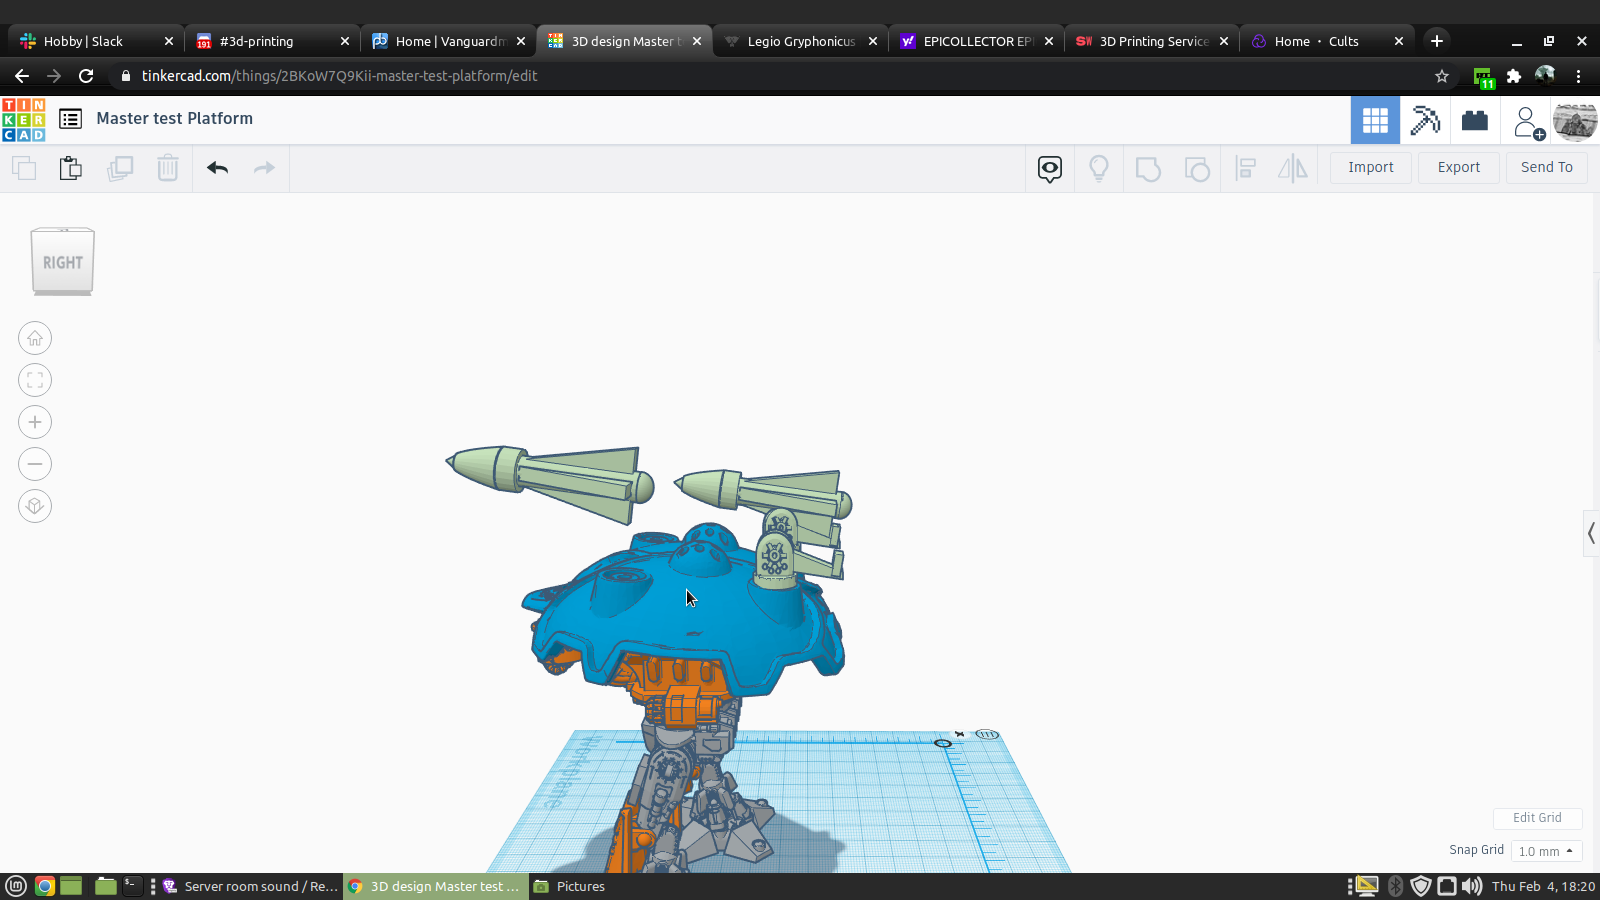Open the clock showing Thu Feb 4, 18:20
The height and width of the screenshot is (900, 1600).
point(1543,886)
